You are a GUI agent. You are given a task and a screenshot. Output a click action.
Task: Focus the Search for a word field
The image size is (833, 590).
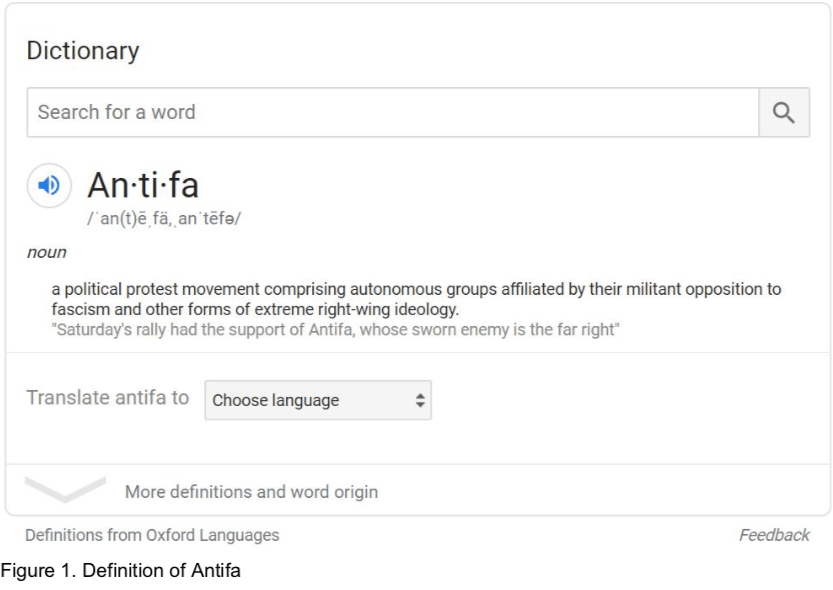pyautogui.click(x=392, y=113)
